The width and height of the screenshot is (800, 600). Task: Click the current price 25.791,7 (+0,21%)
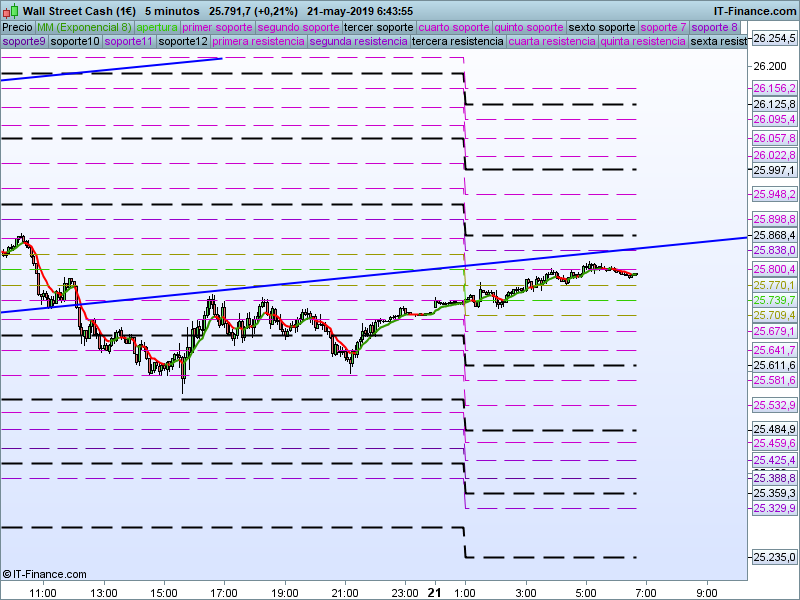click(x=254, y=11)
